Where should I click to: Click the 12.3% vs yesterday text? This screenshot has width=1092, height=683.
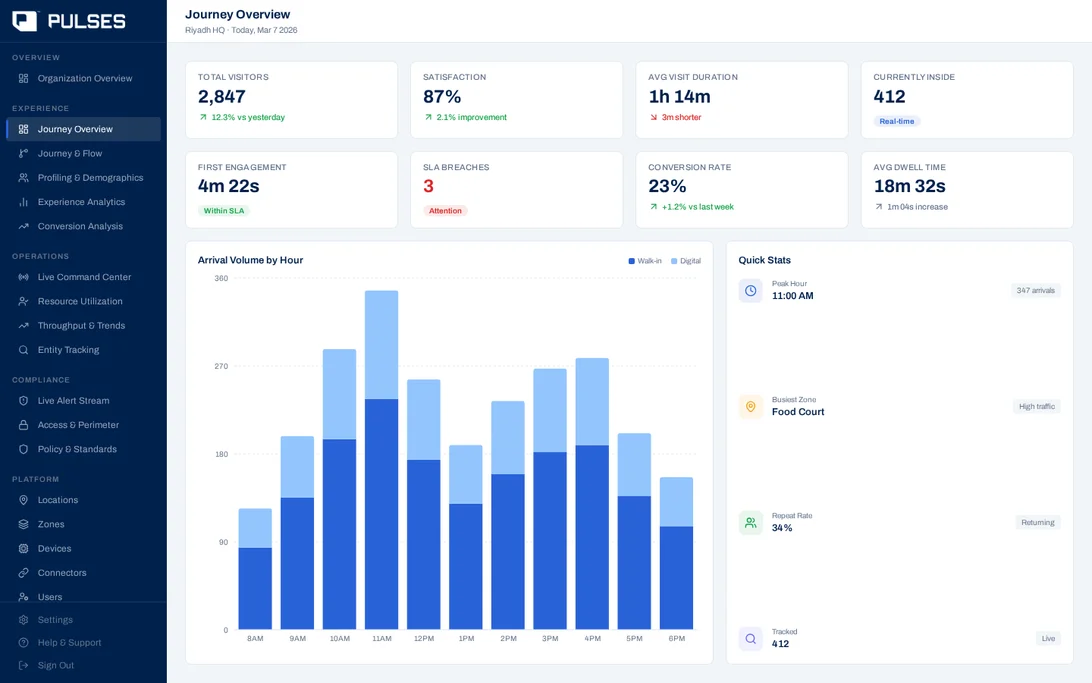[x=248, y=118]
